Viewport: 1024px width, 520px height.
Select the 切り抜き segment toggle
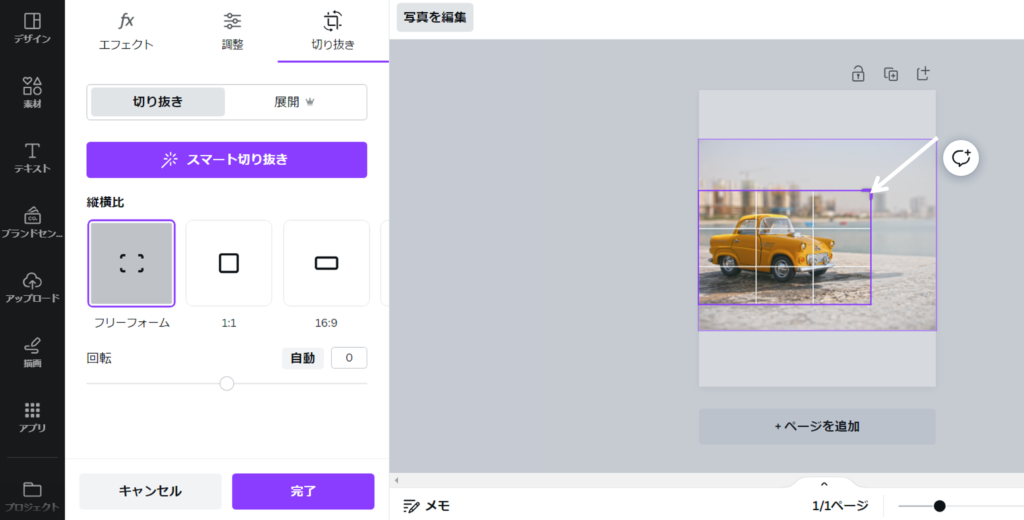[158, 102]
